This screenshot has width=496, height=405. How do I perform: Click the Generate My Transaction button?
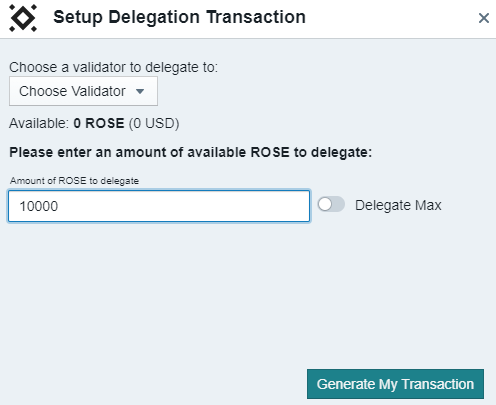(x=395, y=384)
